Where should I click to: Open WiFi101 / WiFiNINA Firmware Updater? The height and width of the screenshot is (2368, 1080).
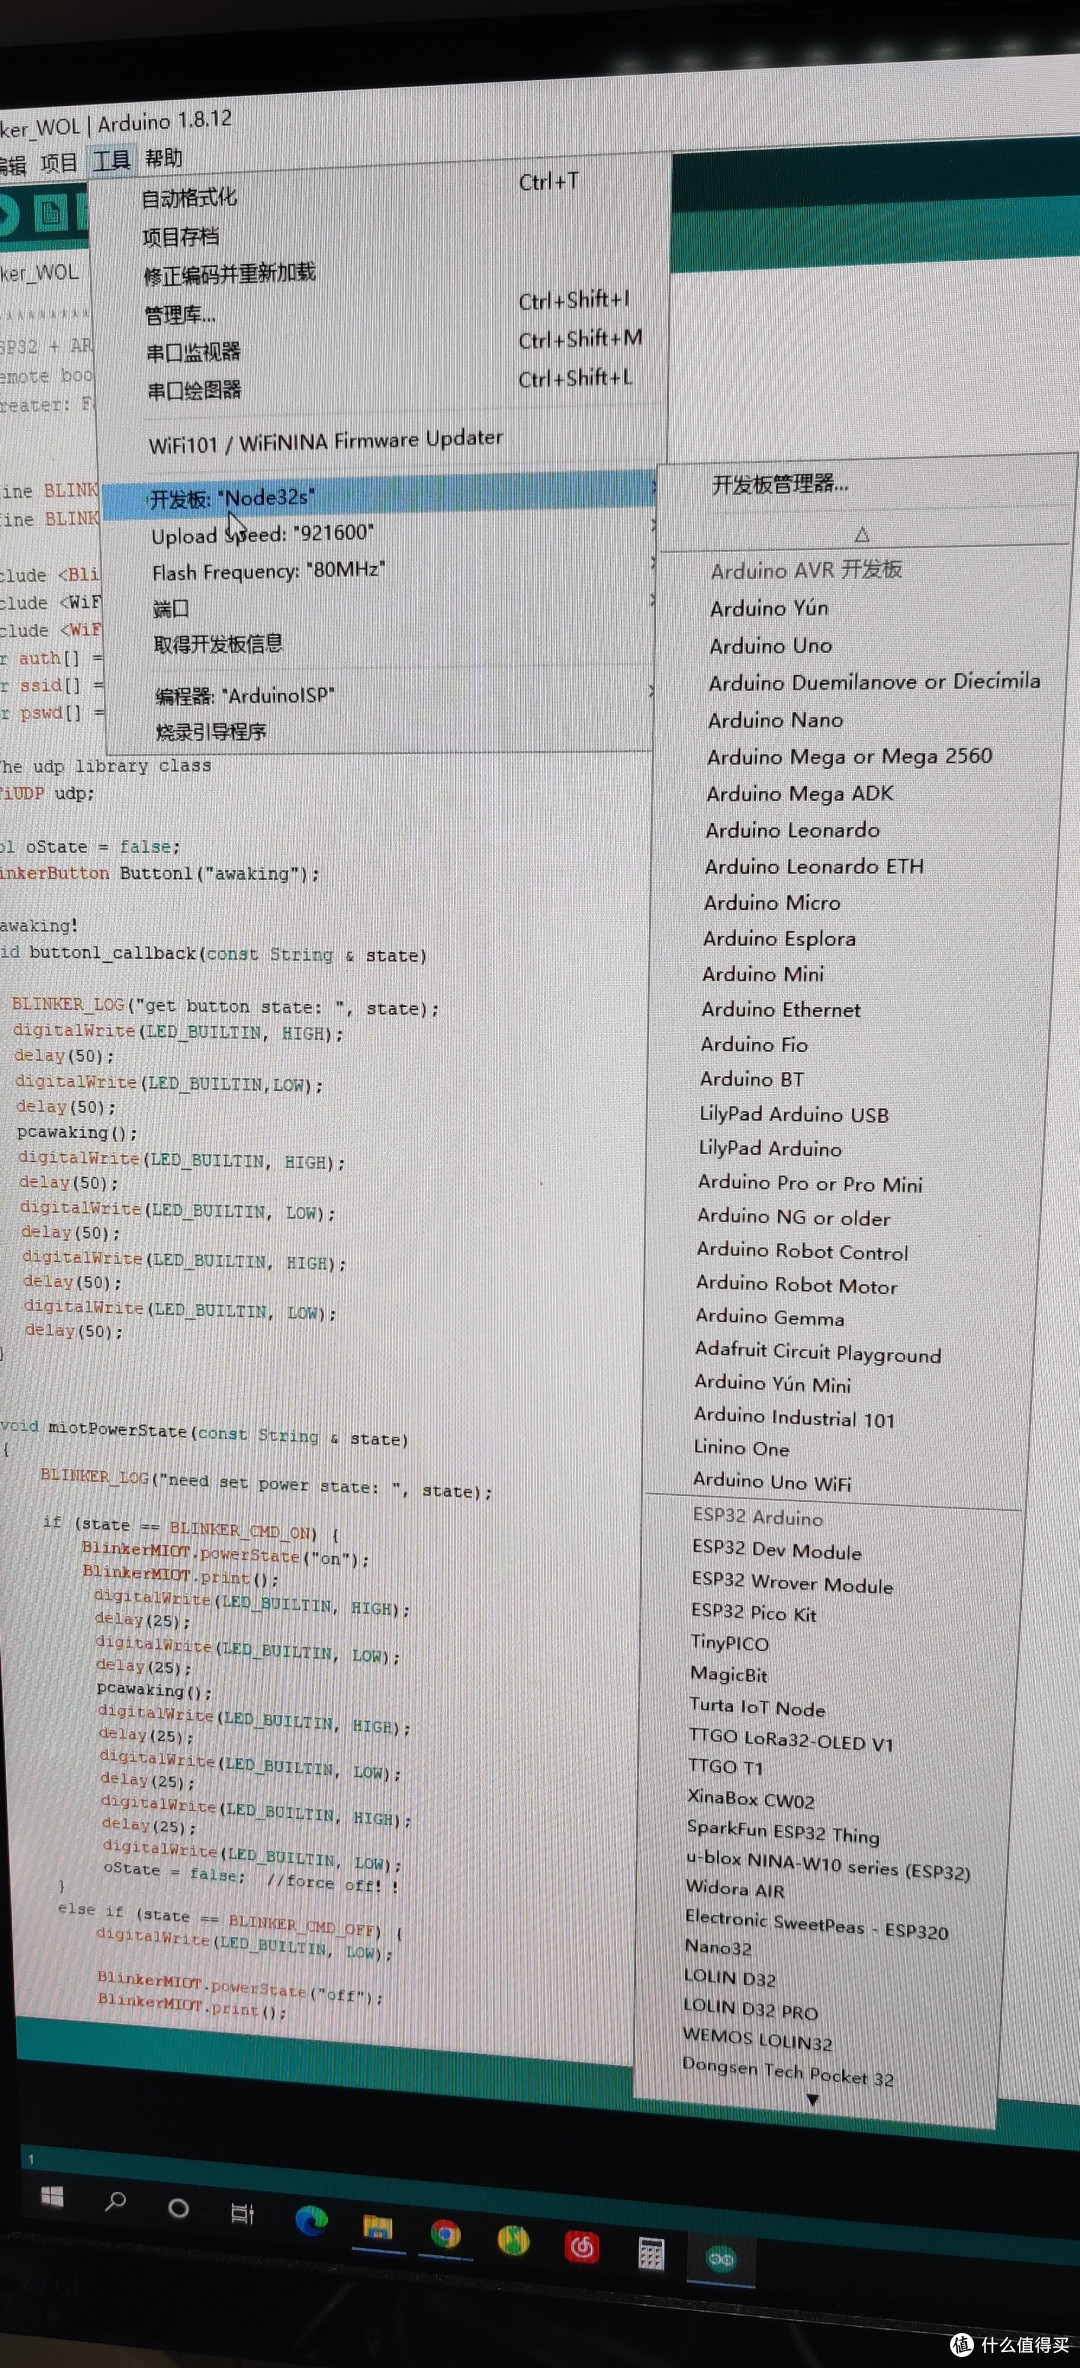326,441
